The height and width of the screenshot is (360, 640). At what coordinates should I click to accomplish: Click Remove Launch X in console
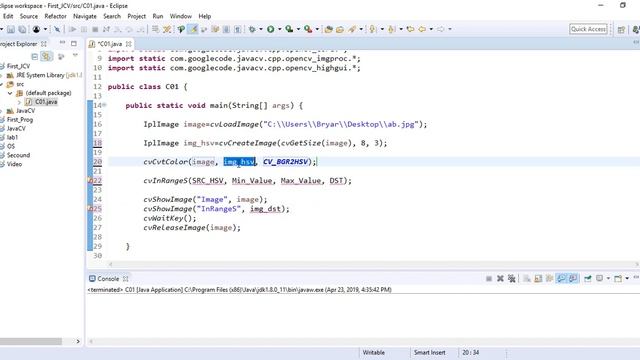point(500,279)
